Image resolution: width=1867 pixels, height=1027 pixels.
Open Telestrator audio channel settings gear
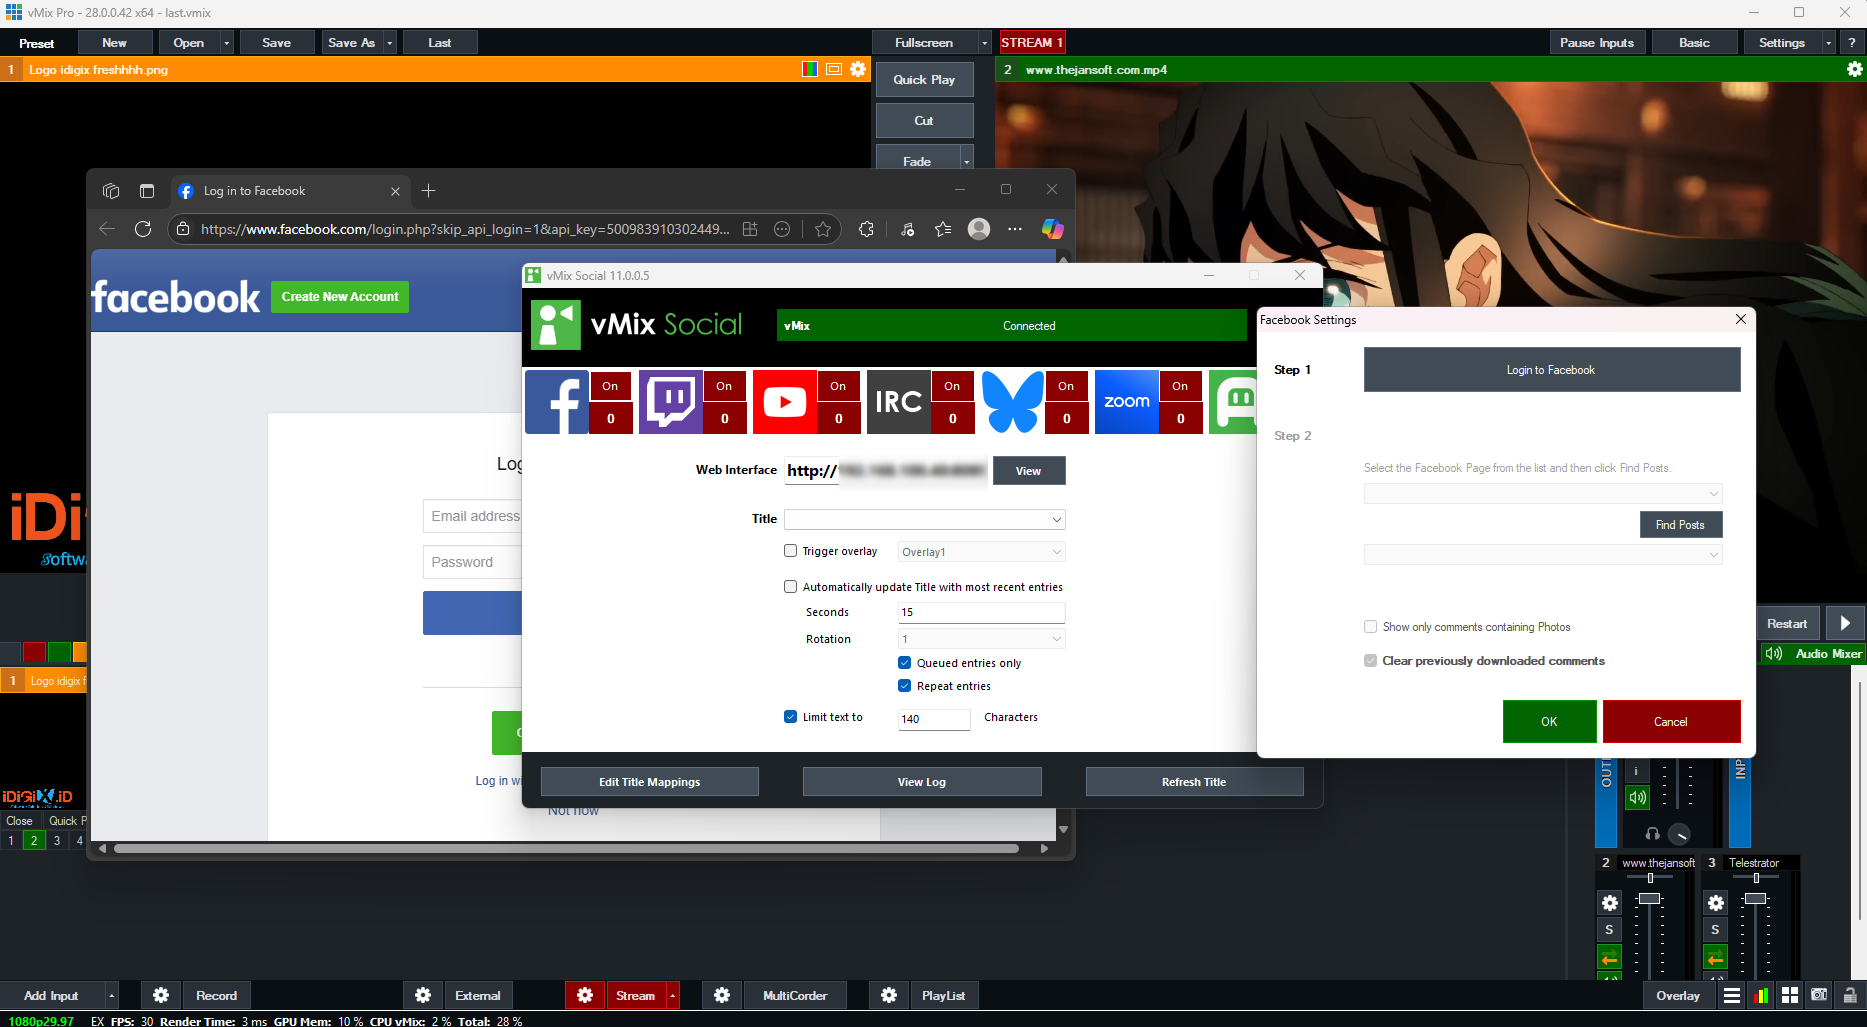click(1716, 903)
